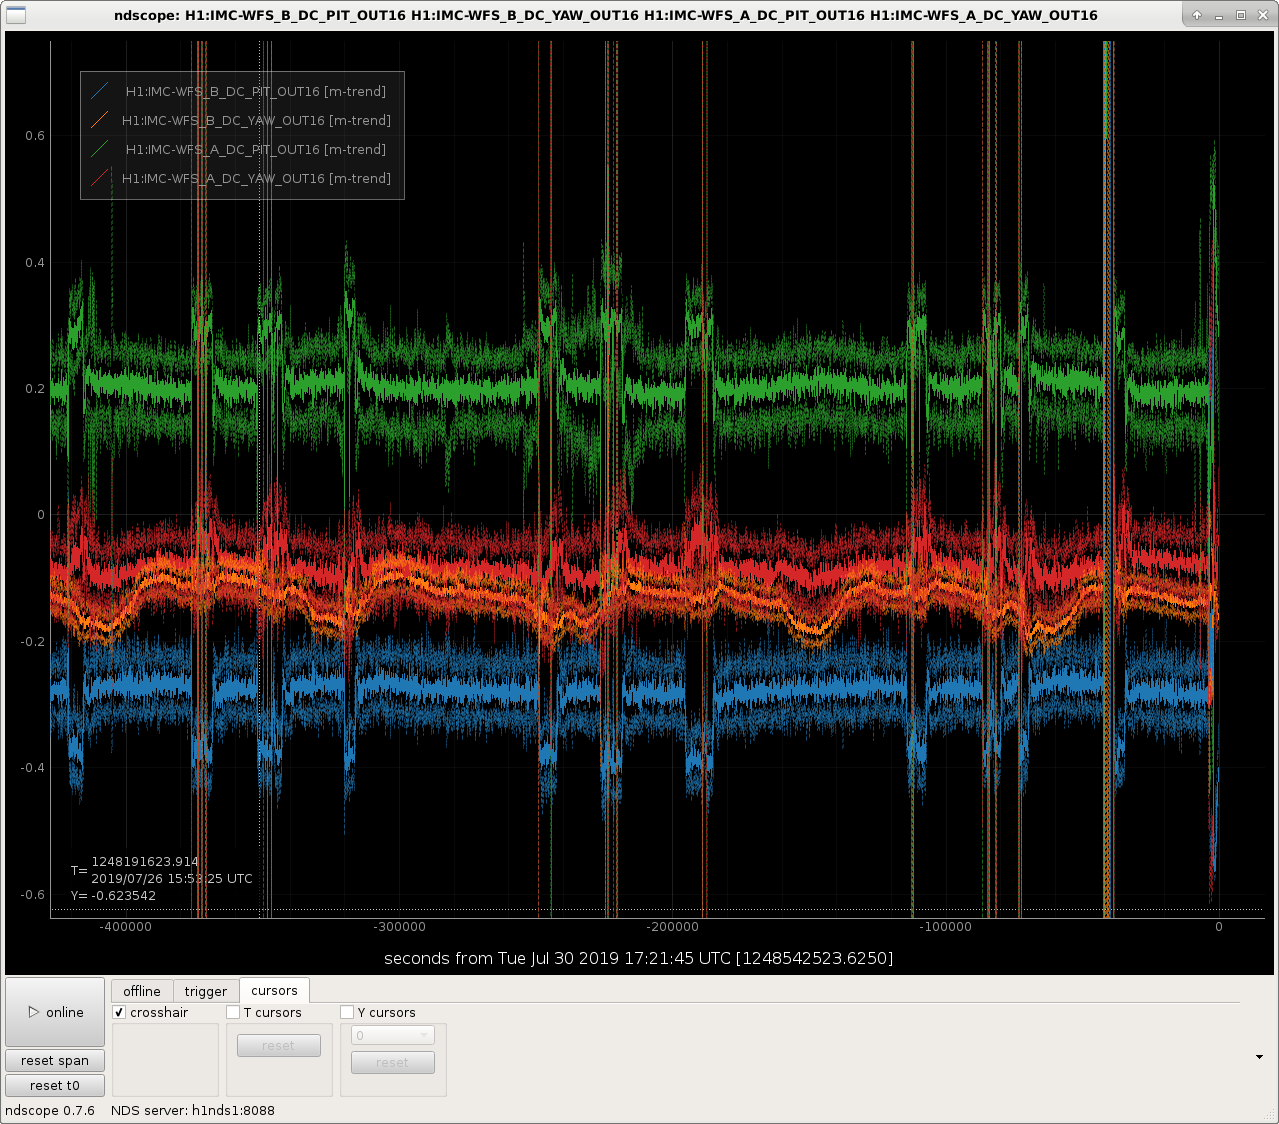This screenshot has height=1124, width=1279.
Task: Click the 0.4 y-axis tick label
Action: pos(35,263)
